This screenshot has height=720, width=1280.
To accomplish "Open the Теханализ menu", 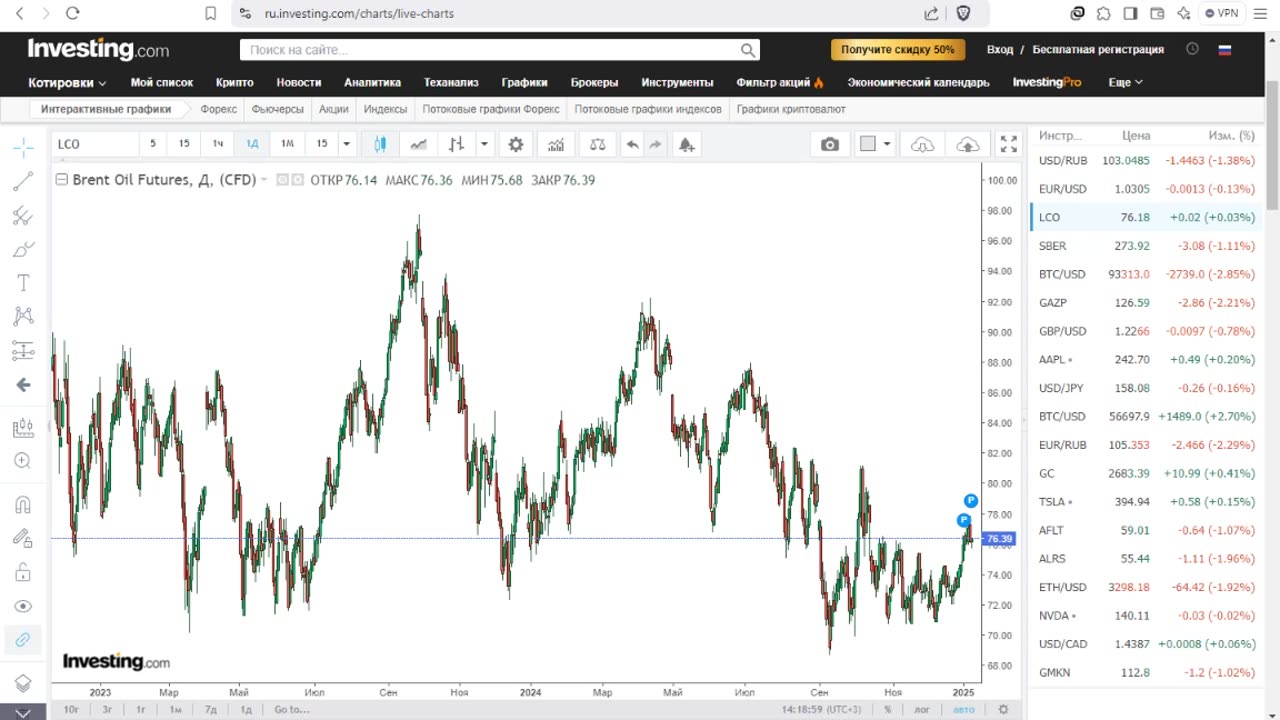I will pyautogui.click(x=451, y=83).
